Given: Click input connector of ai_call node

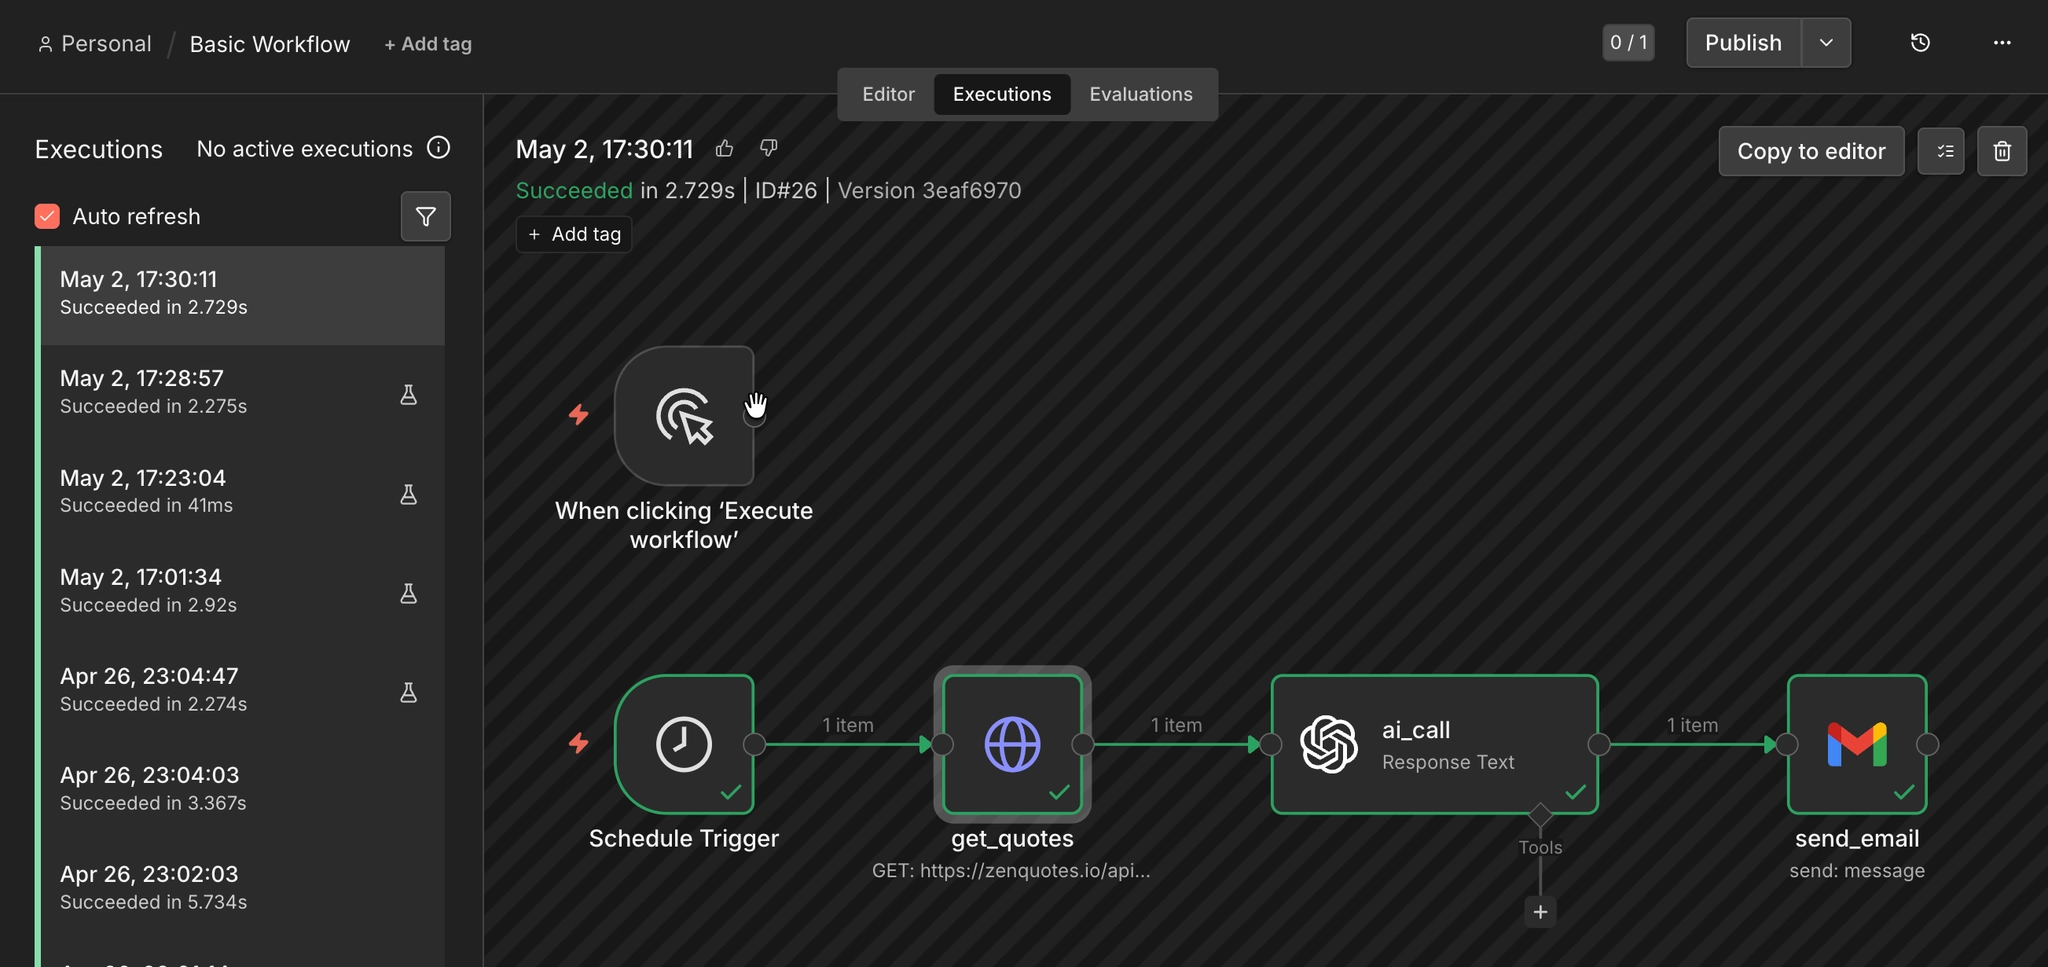Looking at the screenshot, I should 1271,744.
